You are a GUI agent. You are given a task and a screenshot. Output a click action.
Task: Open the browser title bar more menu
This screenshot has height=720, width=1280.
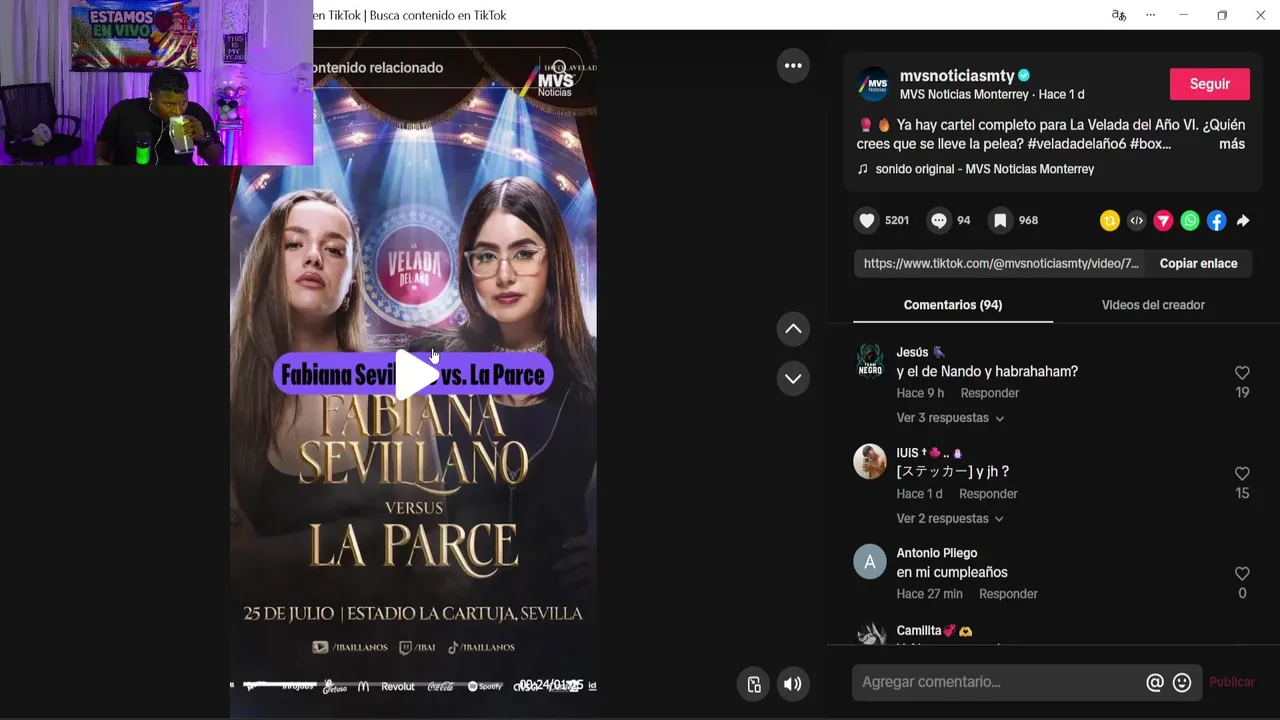click(x=1150, y=15)
